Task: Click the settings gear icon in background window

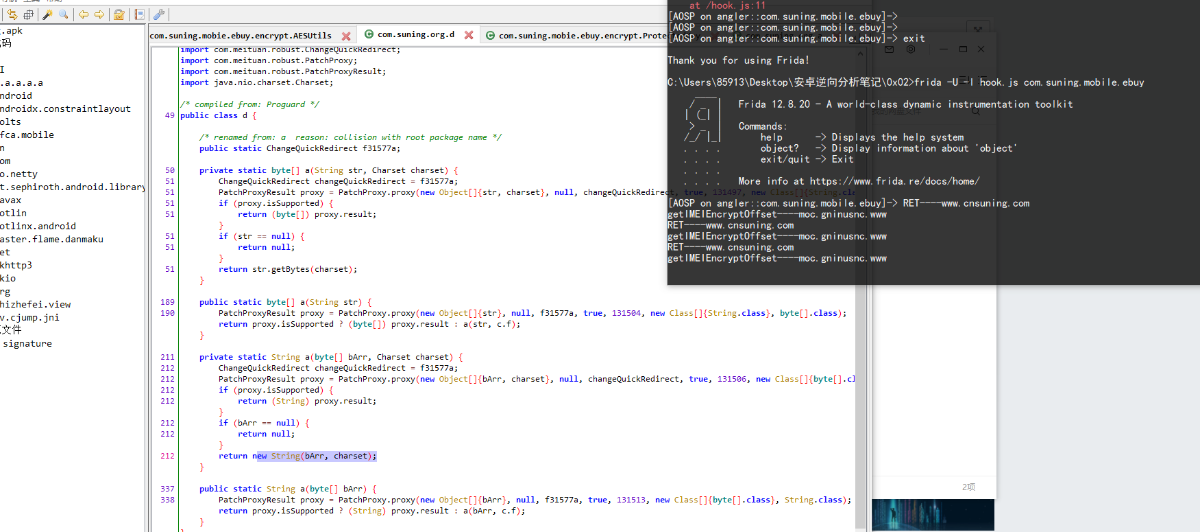Action: coord(911,49)
